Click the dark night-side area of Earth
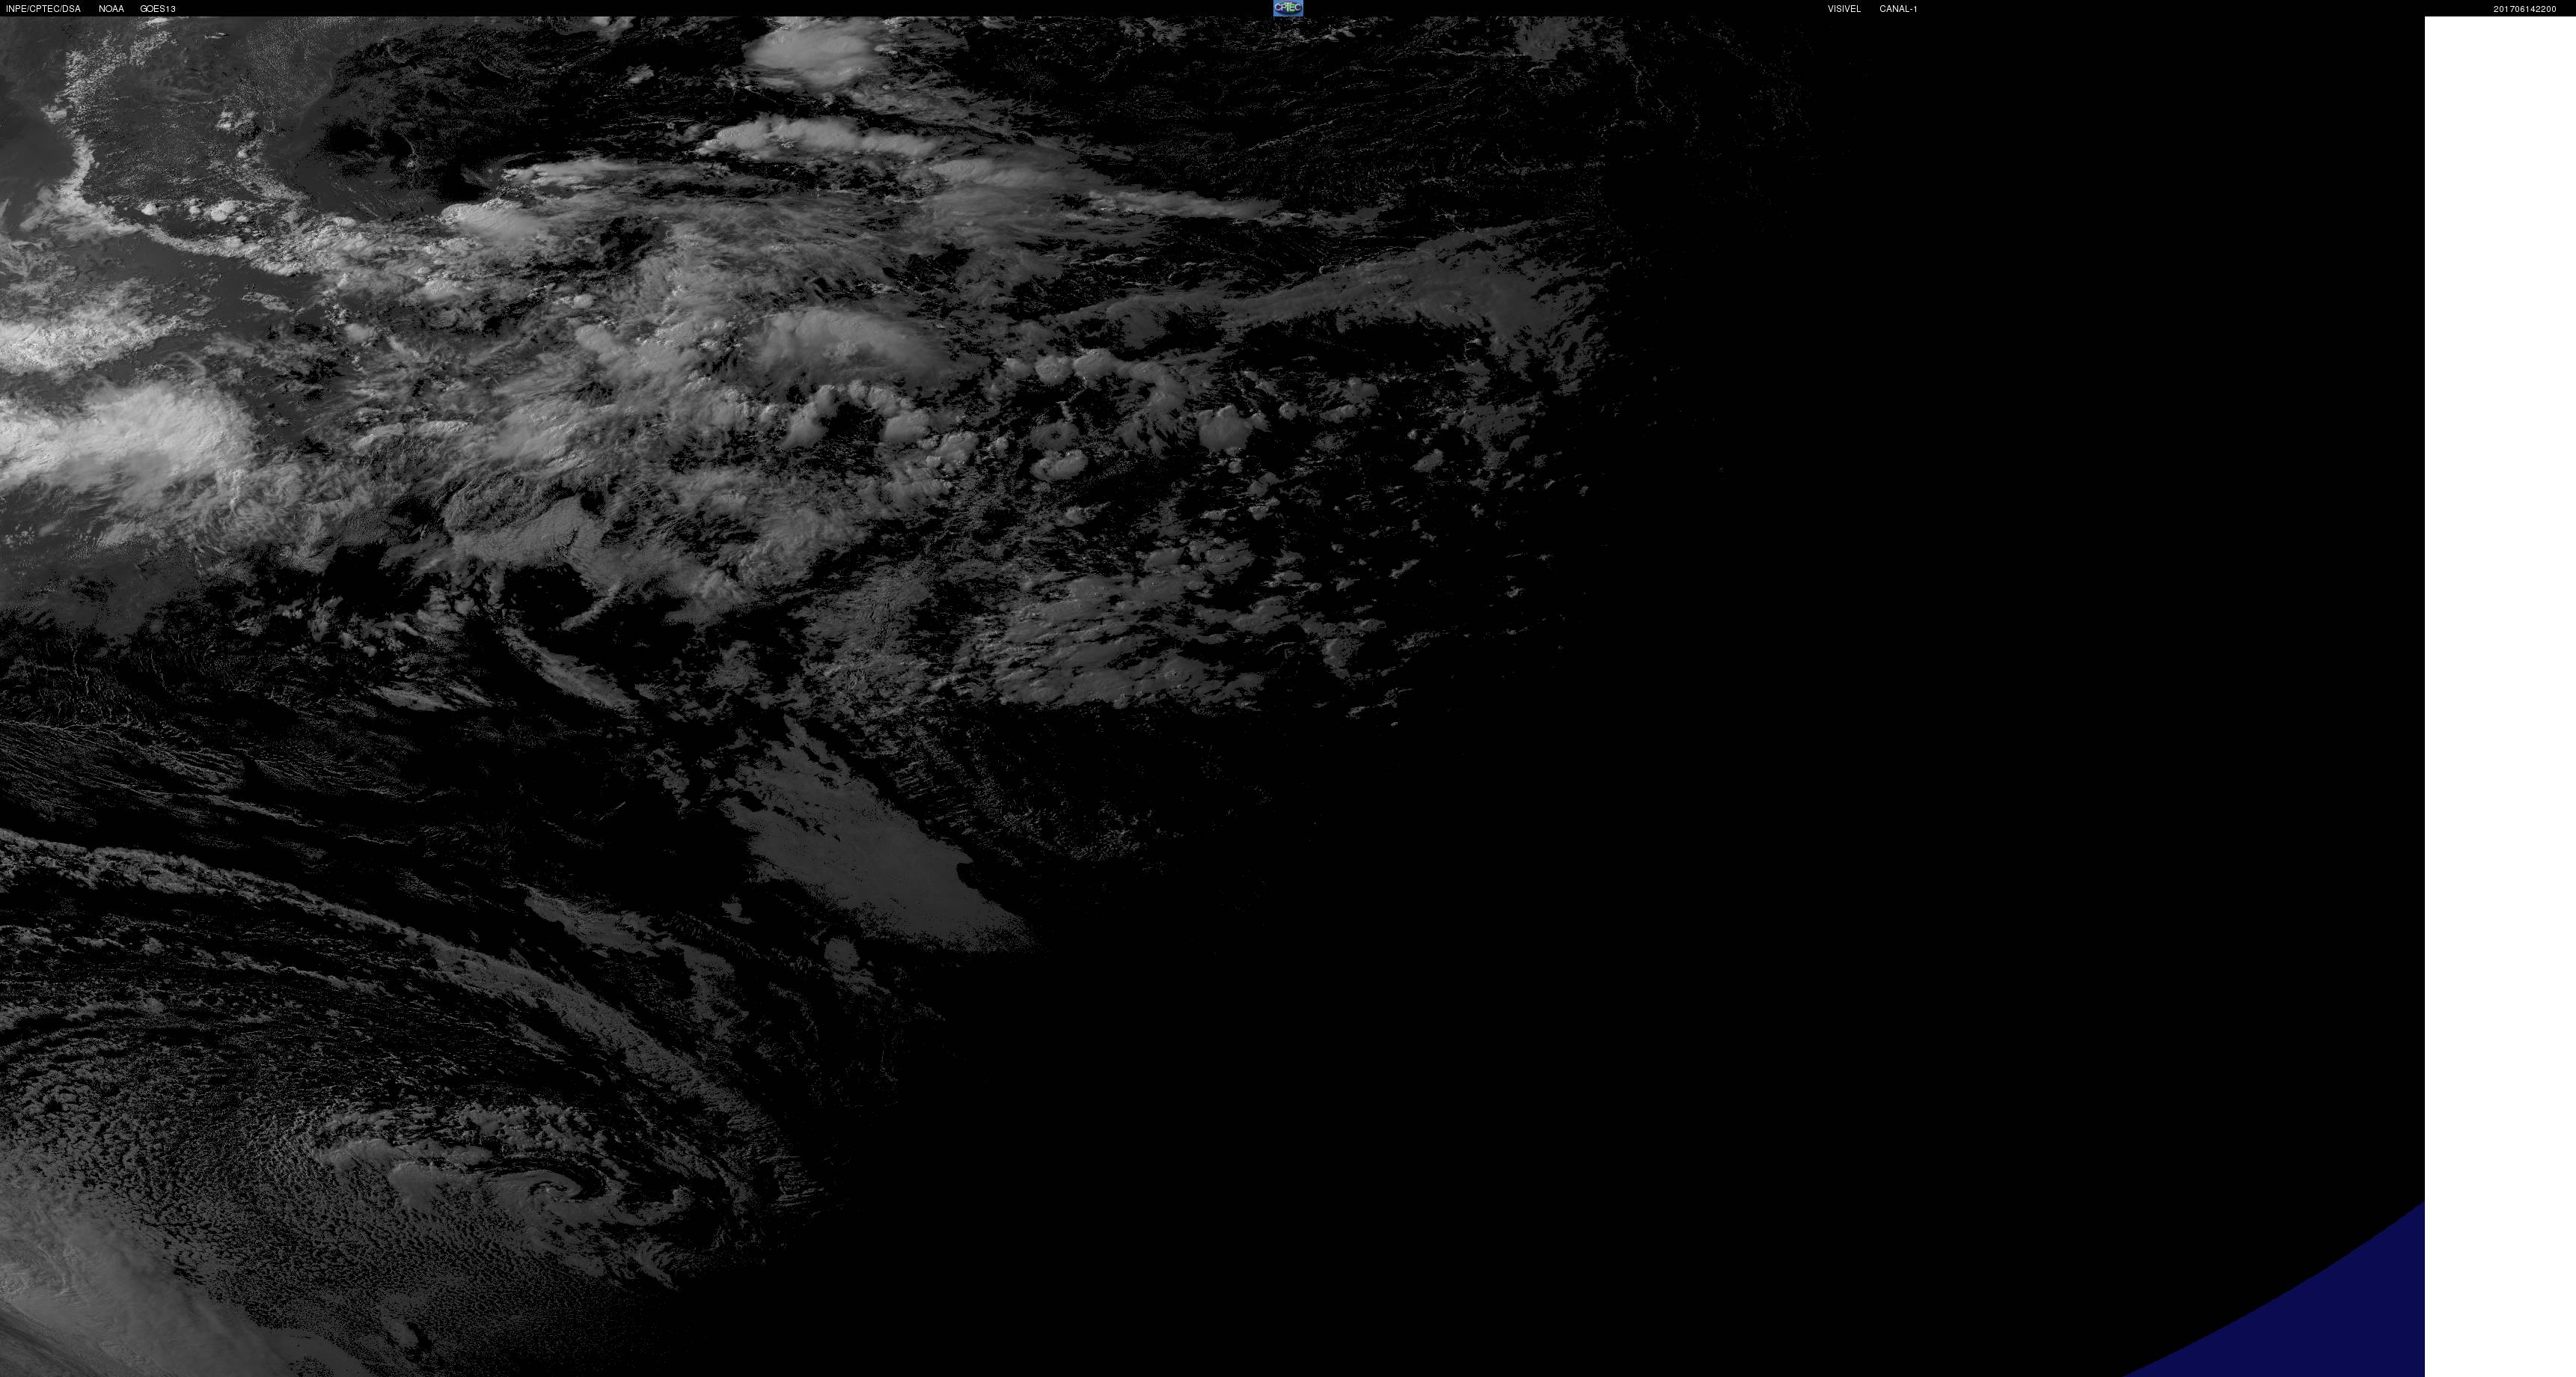 coord(1800,800)
